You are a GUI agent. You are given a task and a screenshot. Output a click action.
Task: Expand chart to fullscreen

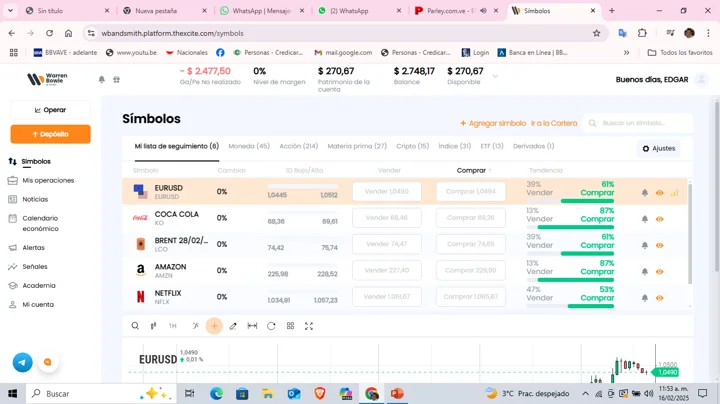click(x=309, y=326)
